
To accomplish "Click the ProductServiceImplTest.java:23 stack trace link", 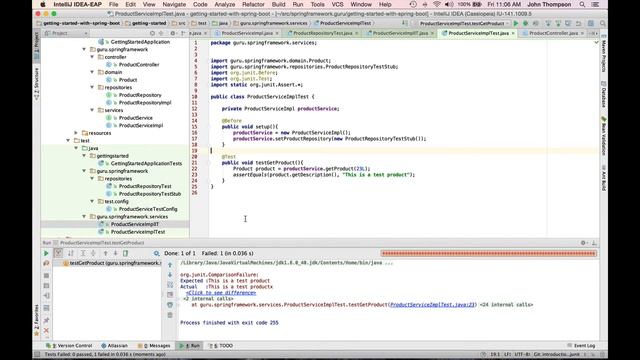I will 432,305.
